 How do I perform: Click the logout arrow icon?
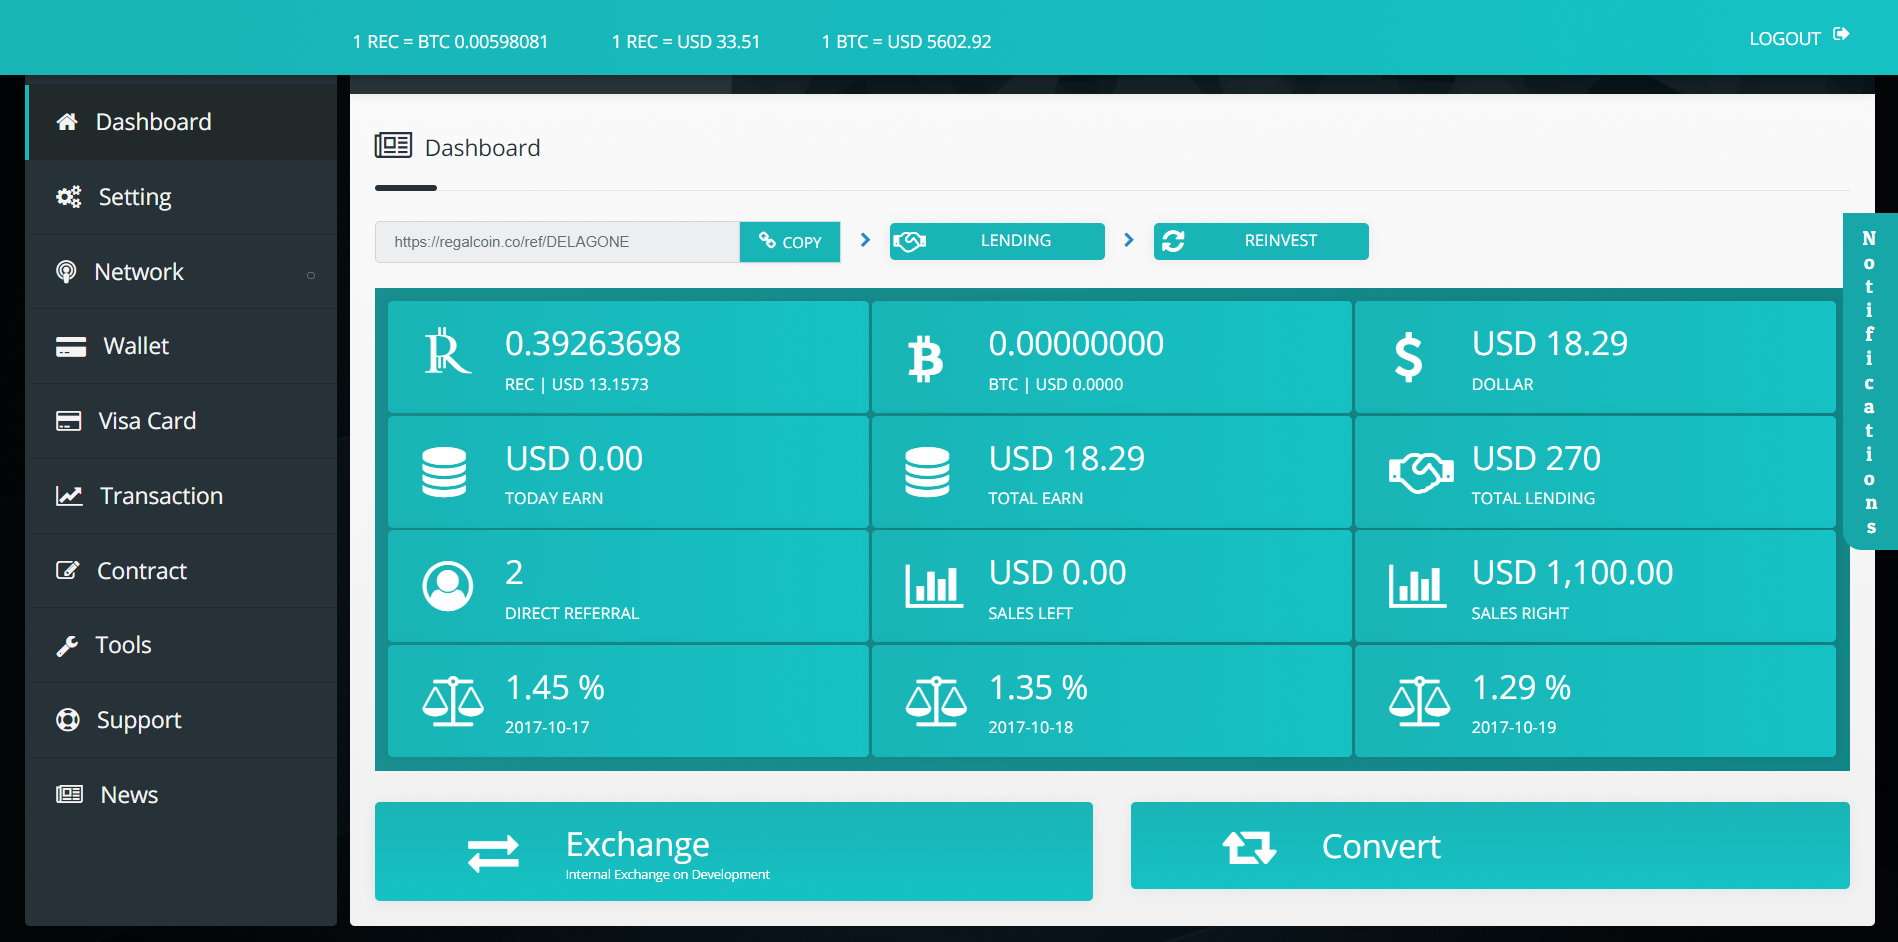(x=1841, y=35)
